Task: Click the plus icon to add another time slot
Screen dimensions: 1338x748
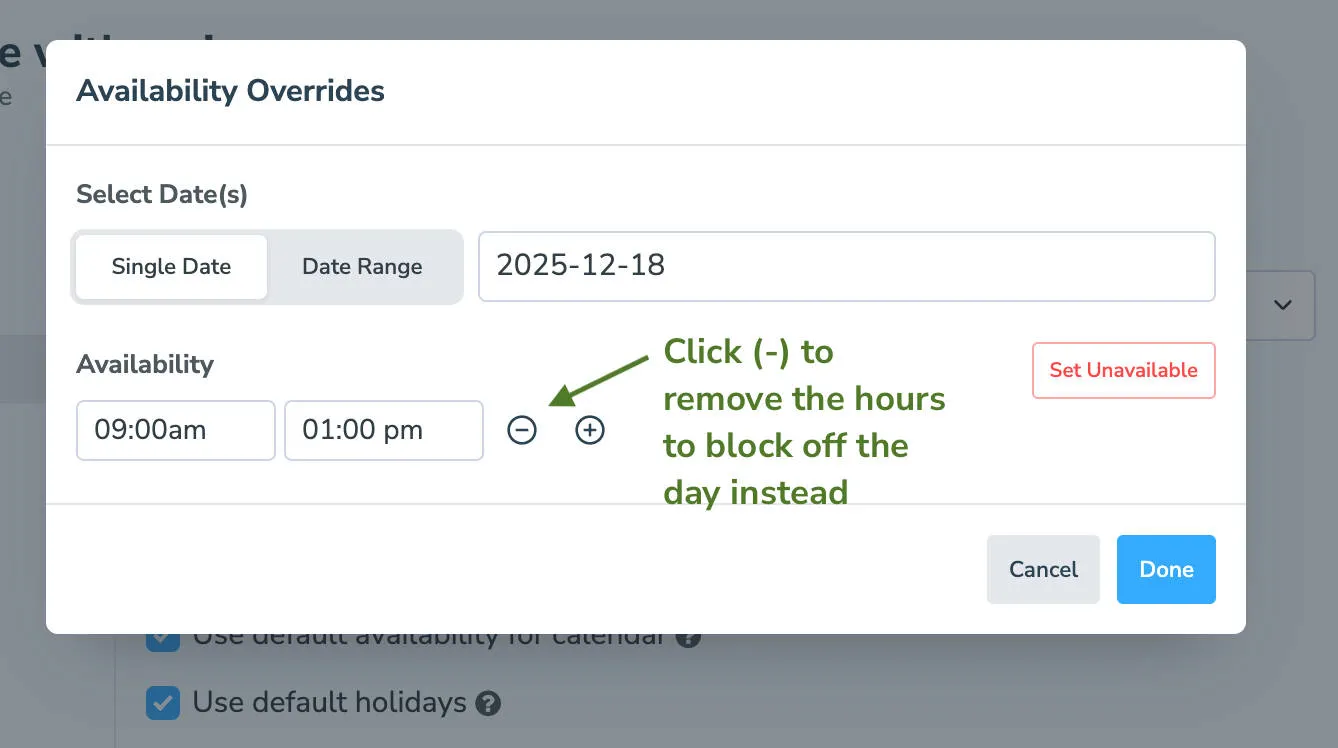Action: tap(590, 430)
